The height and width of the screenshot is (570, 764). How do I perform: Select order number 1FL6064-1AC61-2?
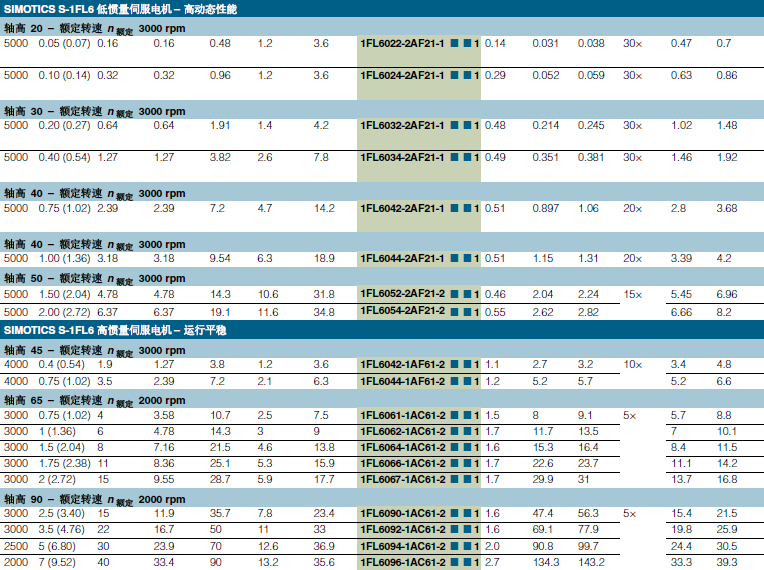point(403,448)
